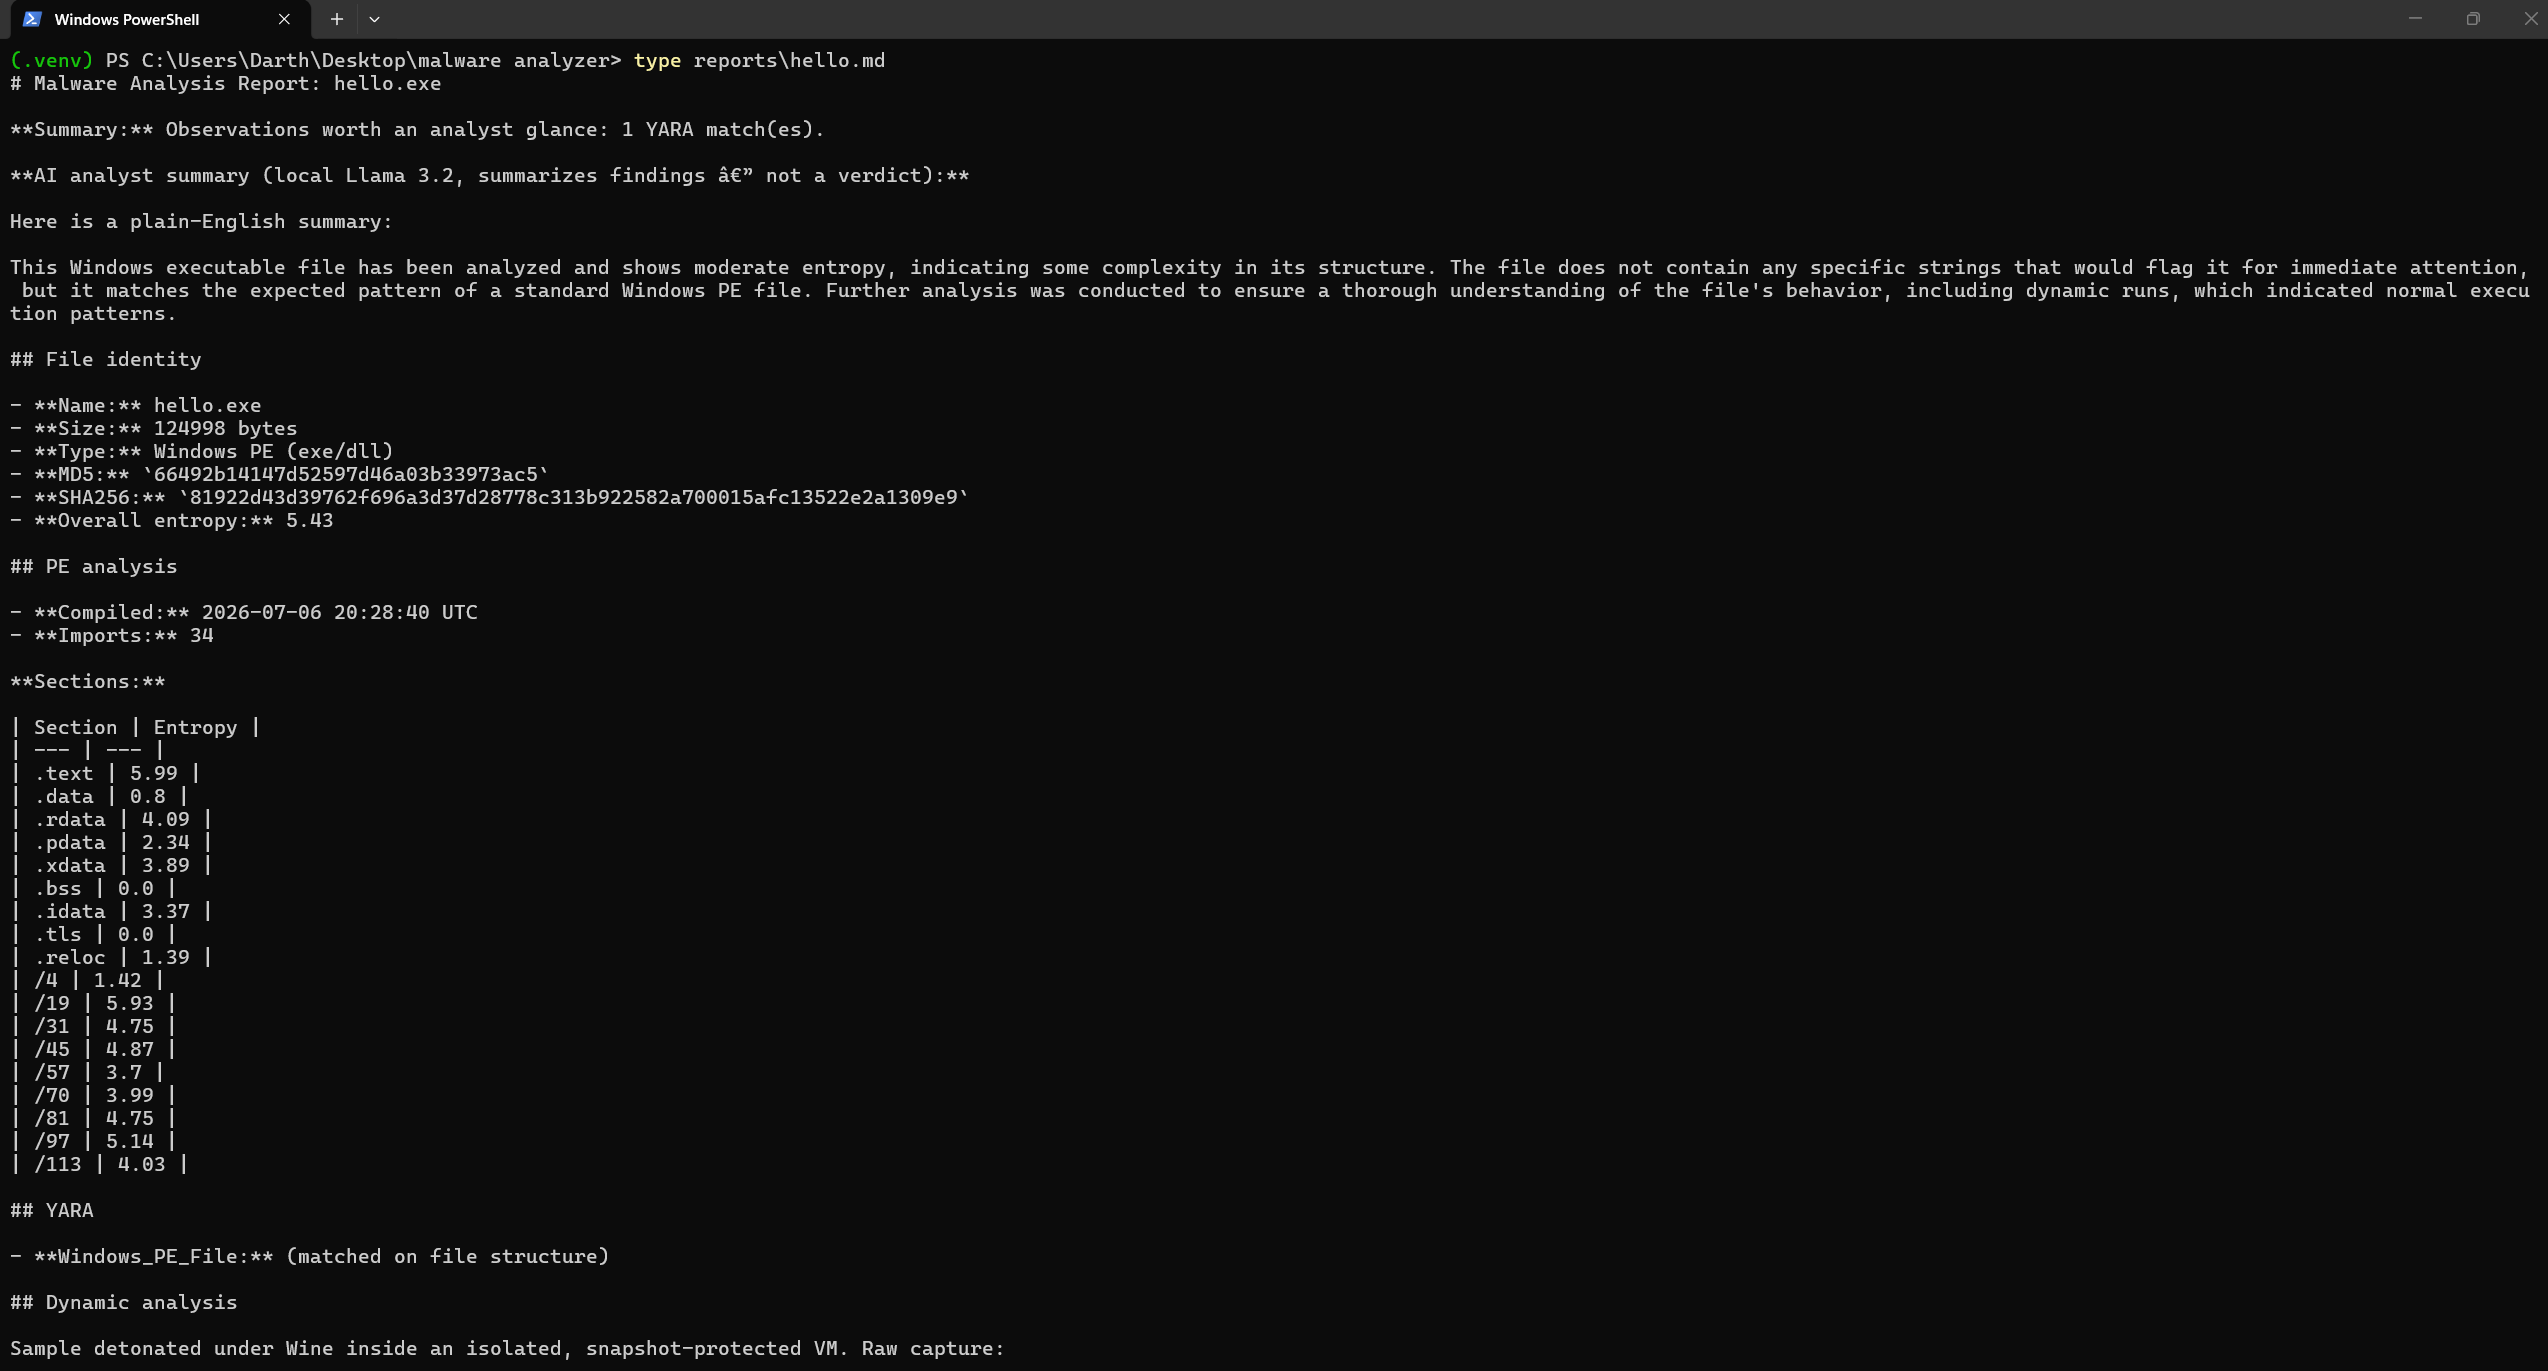Click the '## File identity' heading
This screenshot has height=1371, width=2548.
(x=106, y=360)
